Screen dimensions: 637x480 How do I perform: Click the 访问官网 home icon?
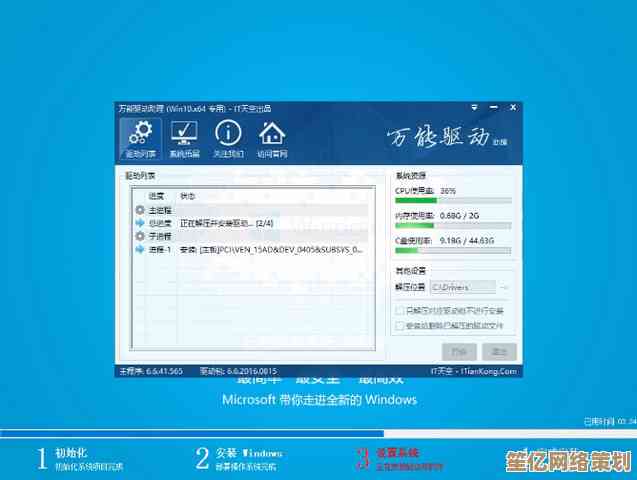pos(272,139)
